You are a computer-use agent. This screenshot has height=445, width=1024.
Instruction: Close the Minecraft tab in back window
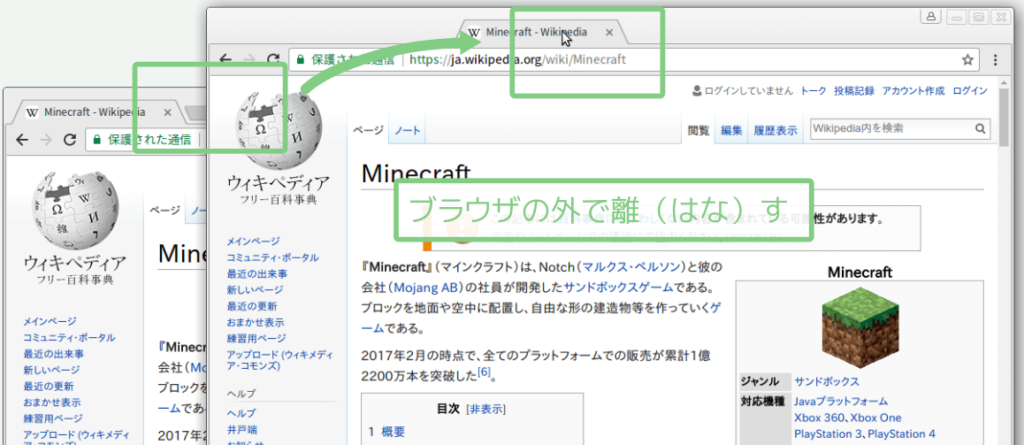(x=167, y=112)
